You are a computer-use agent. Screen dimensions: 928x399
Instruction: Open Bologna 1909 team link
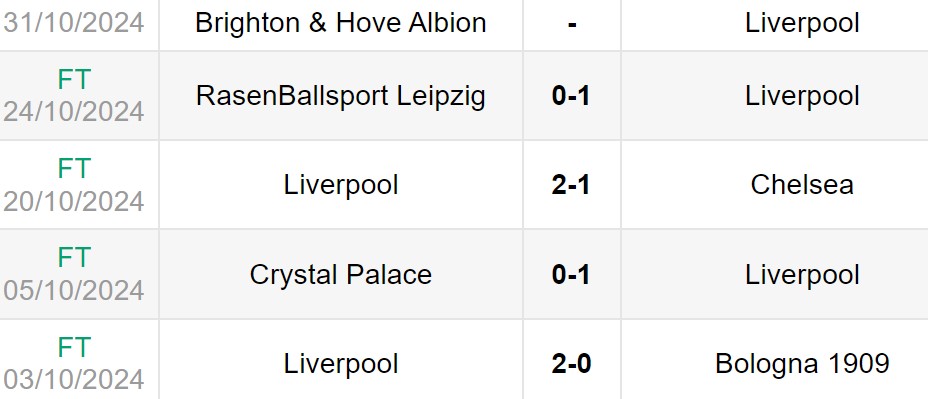(x=802, y=363)
